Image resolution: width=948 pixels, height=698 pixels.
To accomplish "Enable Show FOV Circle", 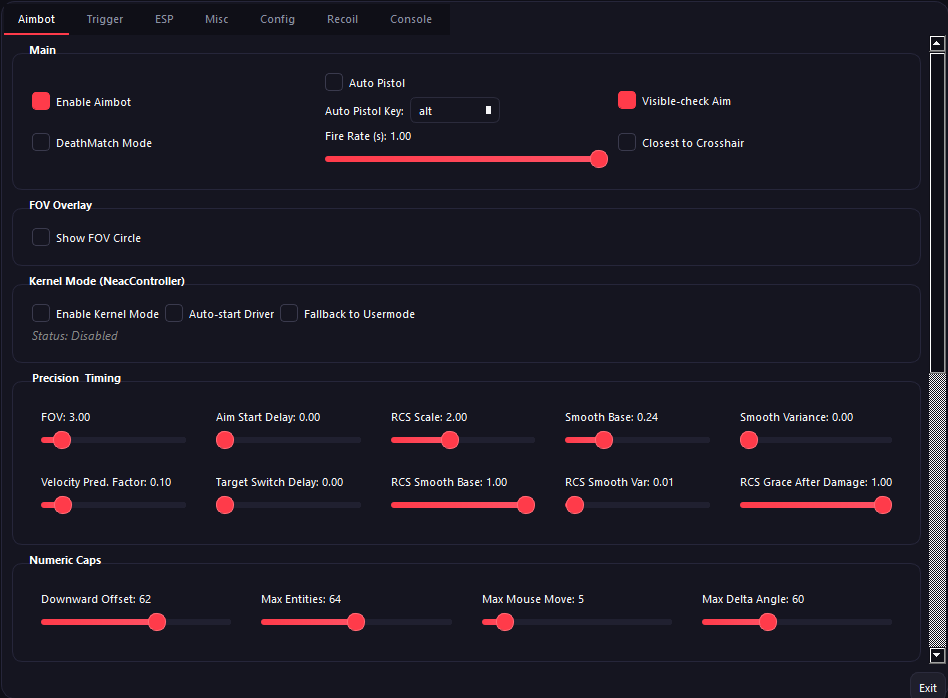I will [x=41, y=237].
